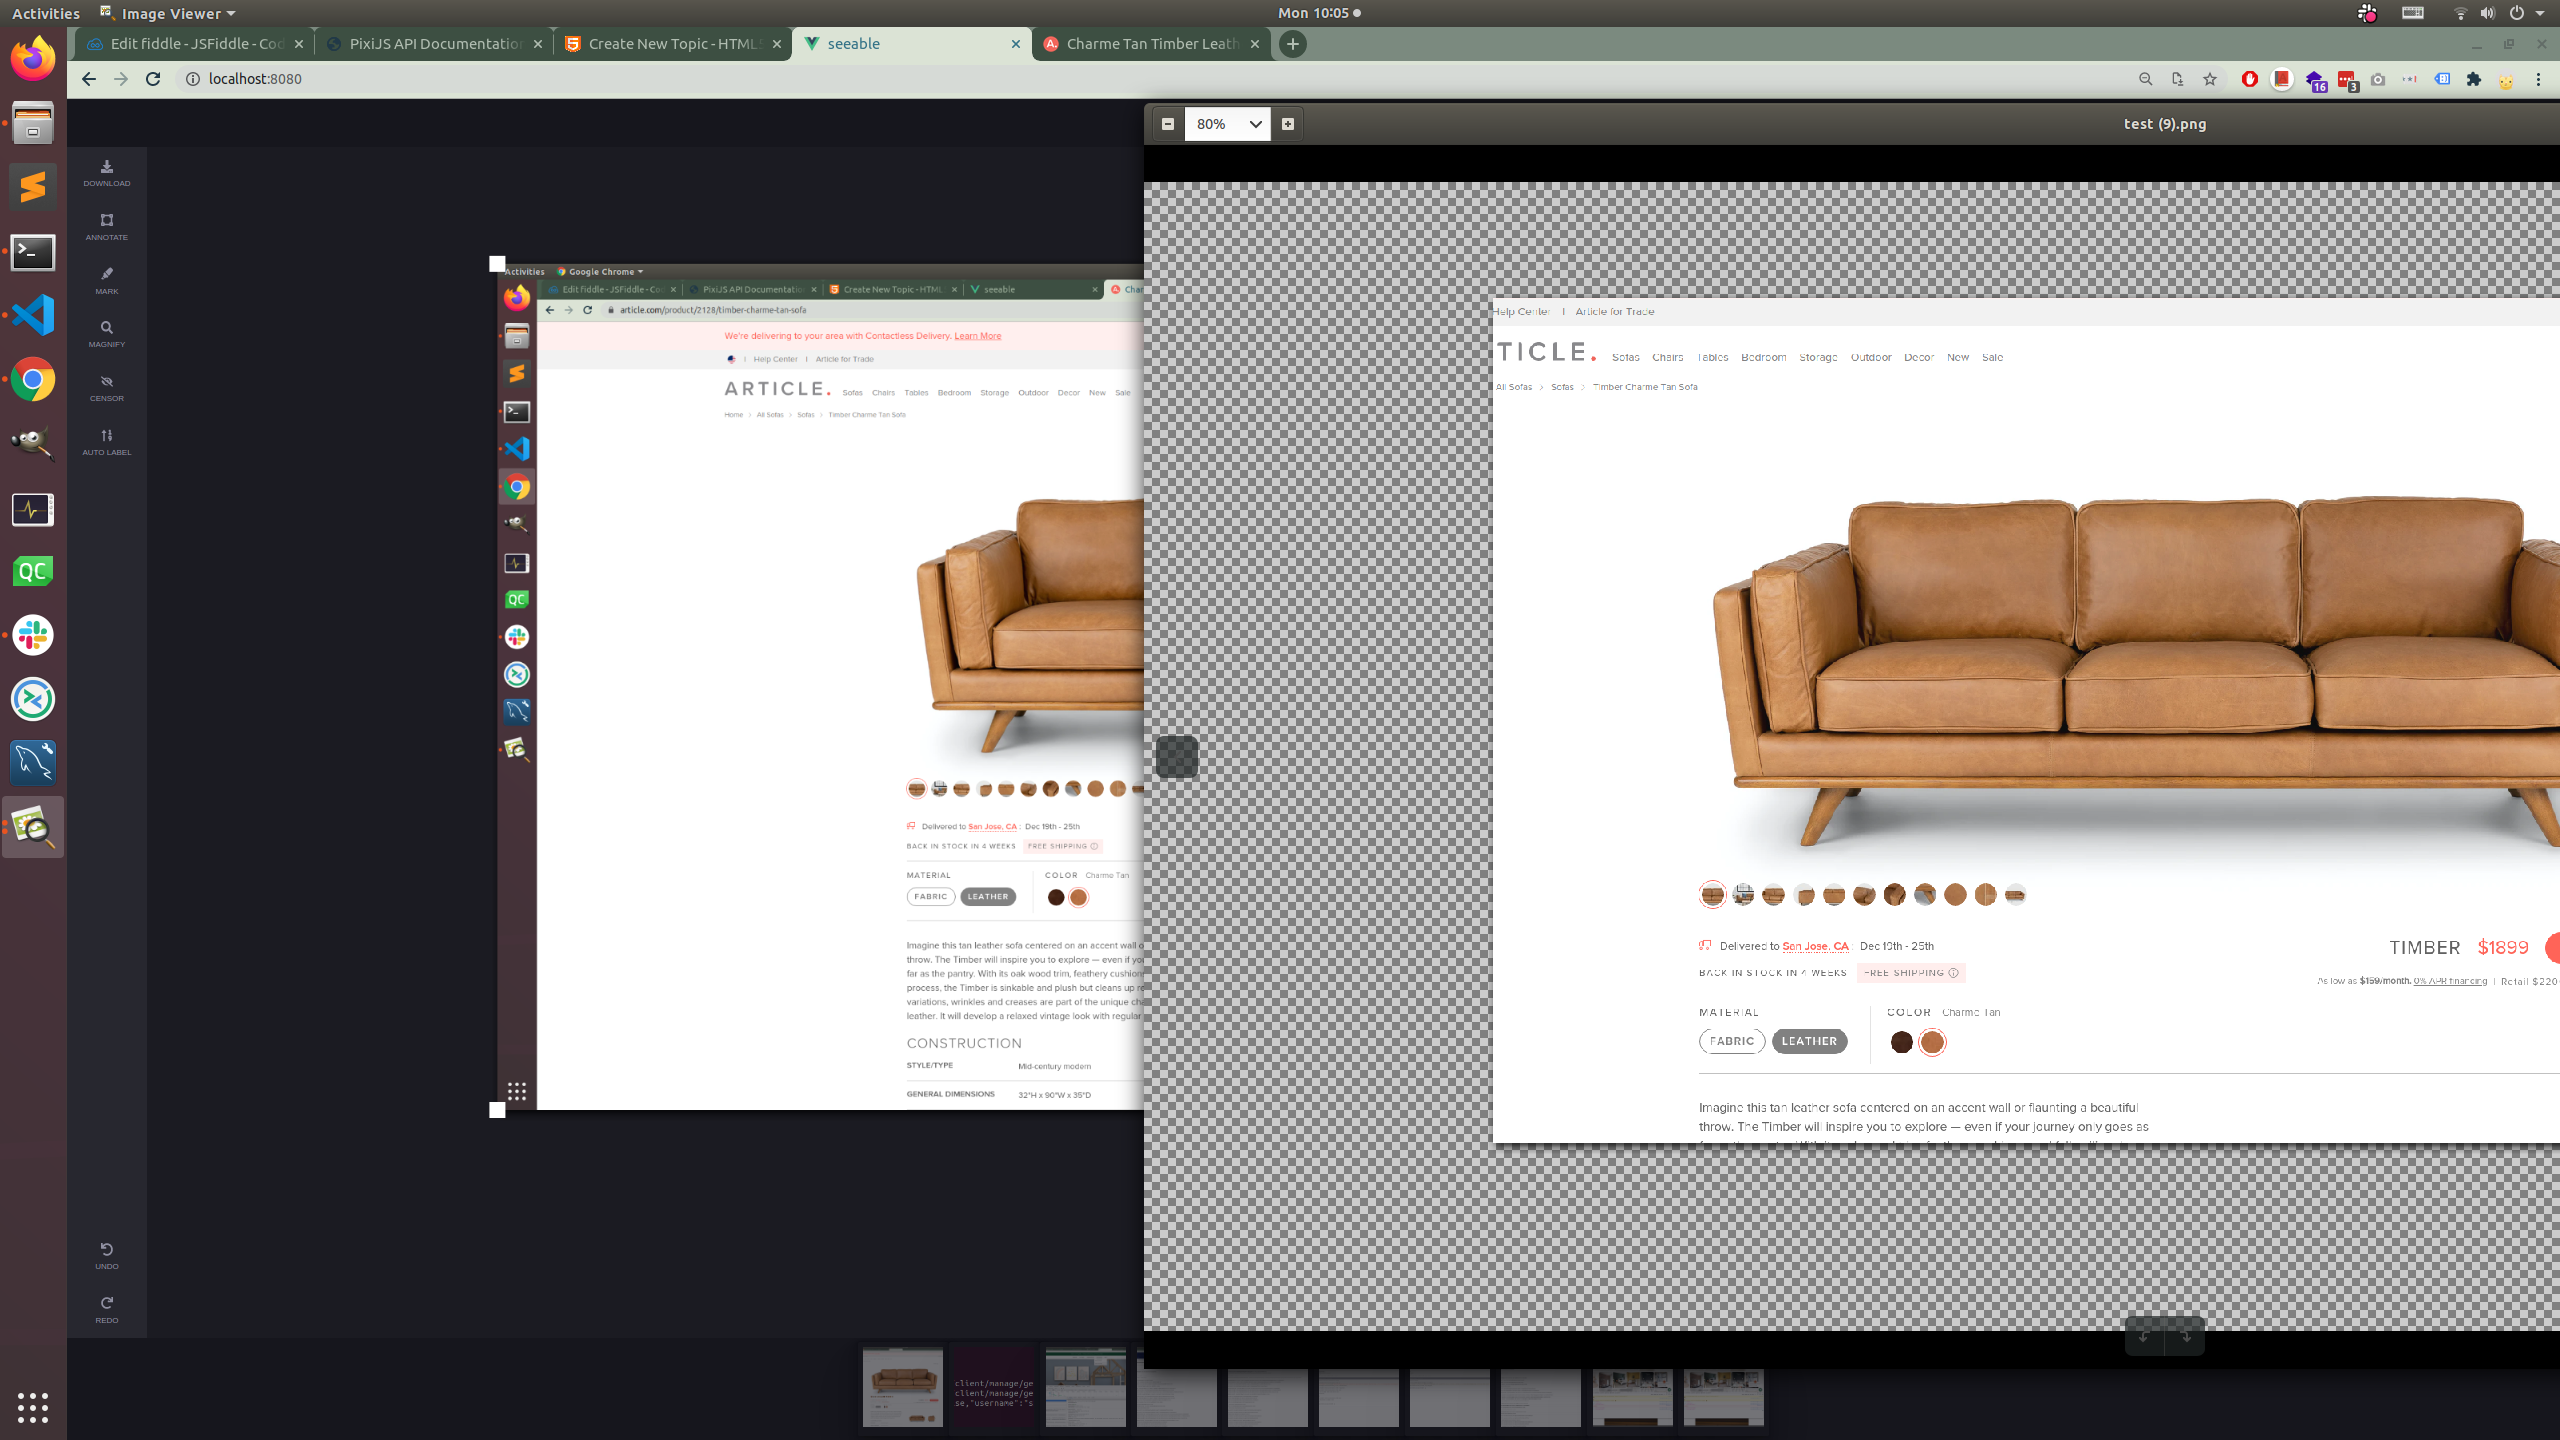
Task: Open the purple extension with badge 16
Action: click(x=2315, y=80)
